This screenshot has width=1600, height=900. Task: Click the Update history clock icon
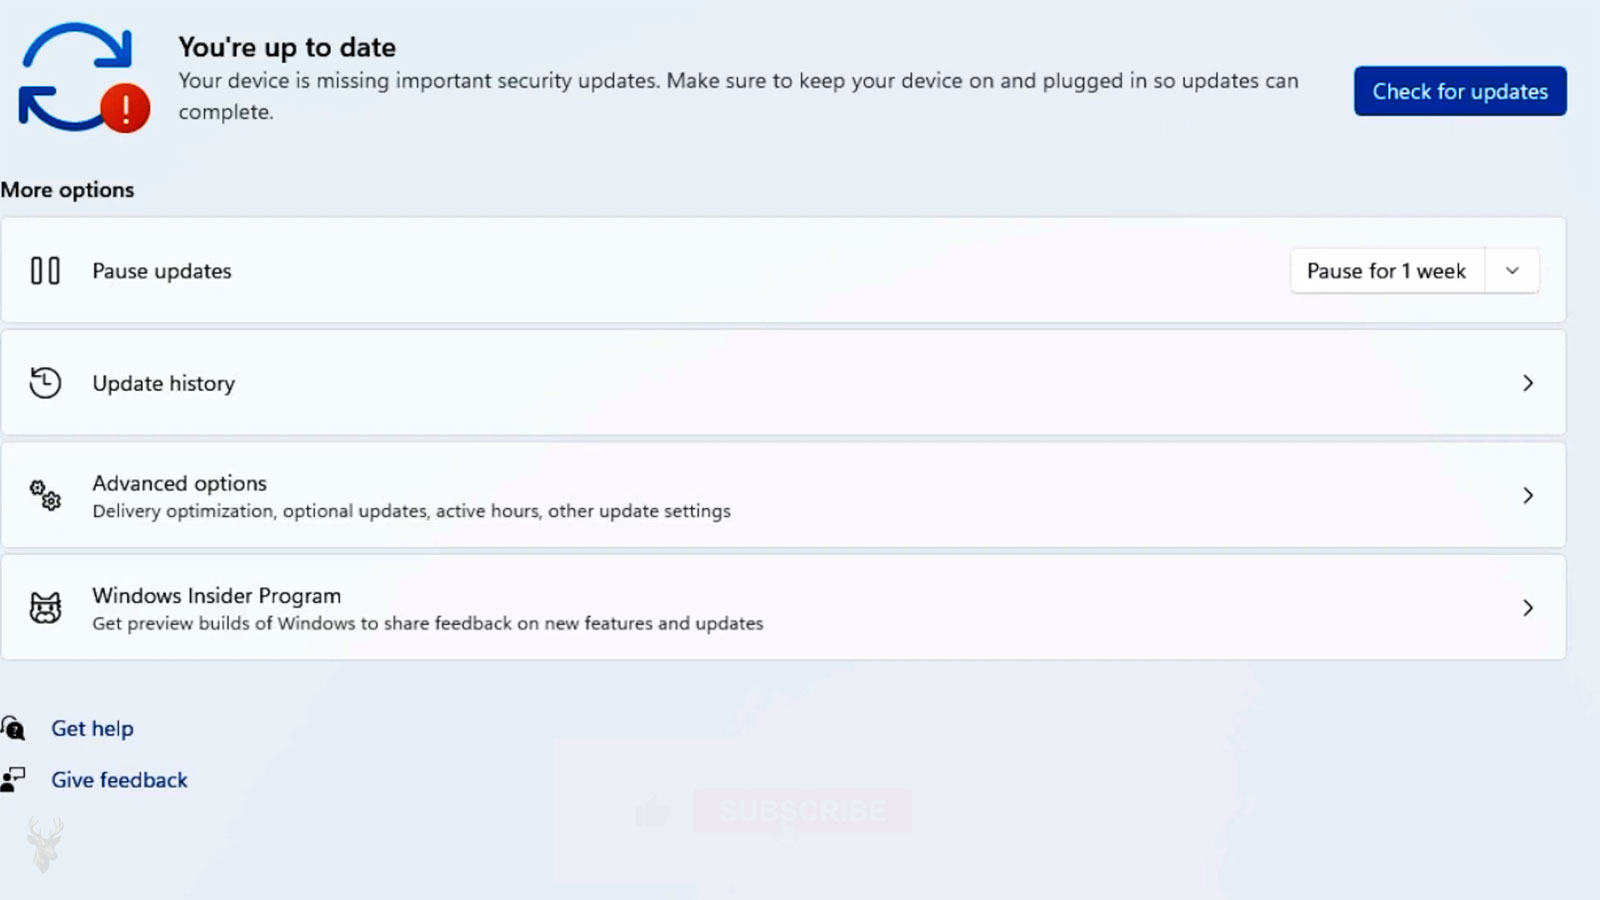click(45, 383)
